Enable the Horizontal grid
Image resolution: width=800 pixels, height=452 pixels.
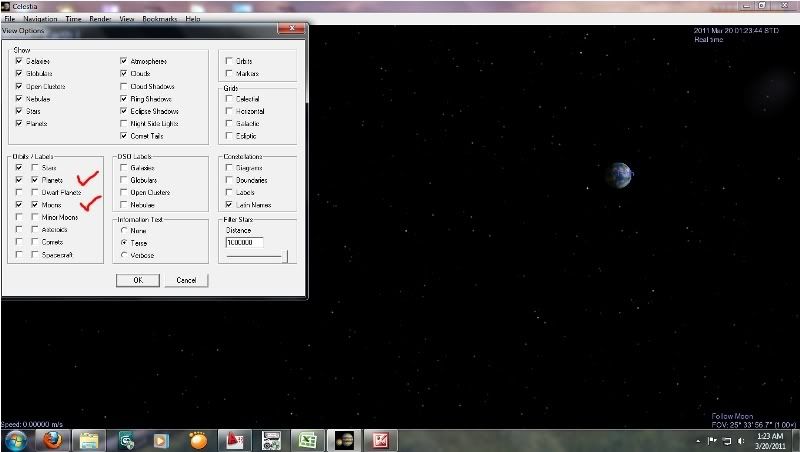(229, 111)
